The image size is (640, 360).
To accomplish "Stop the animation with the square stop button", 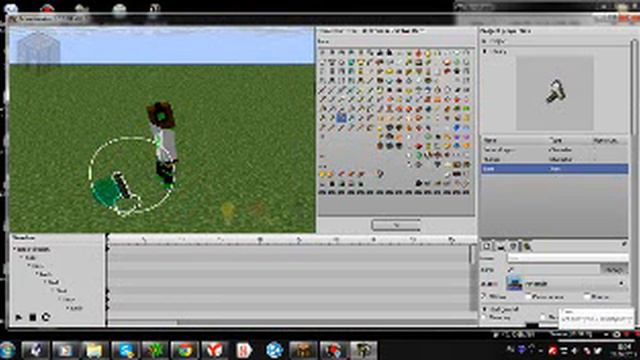I will pos(33,317).
